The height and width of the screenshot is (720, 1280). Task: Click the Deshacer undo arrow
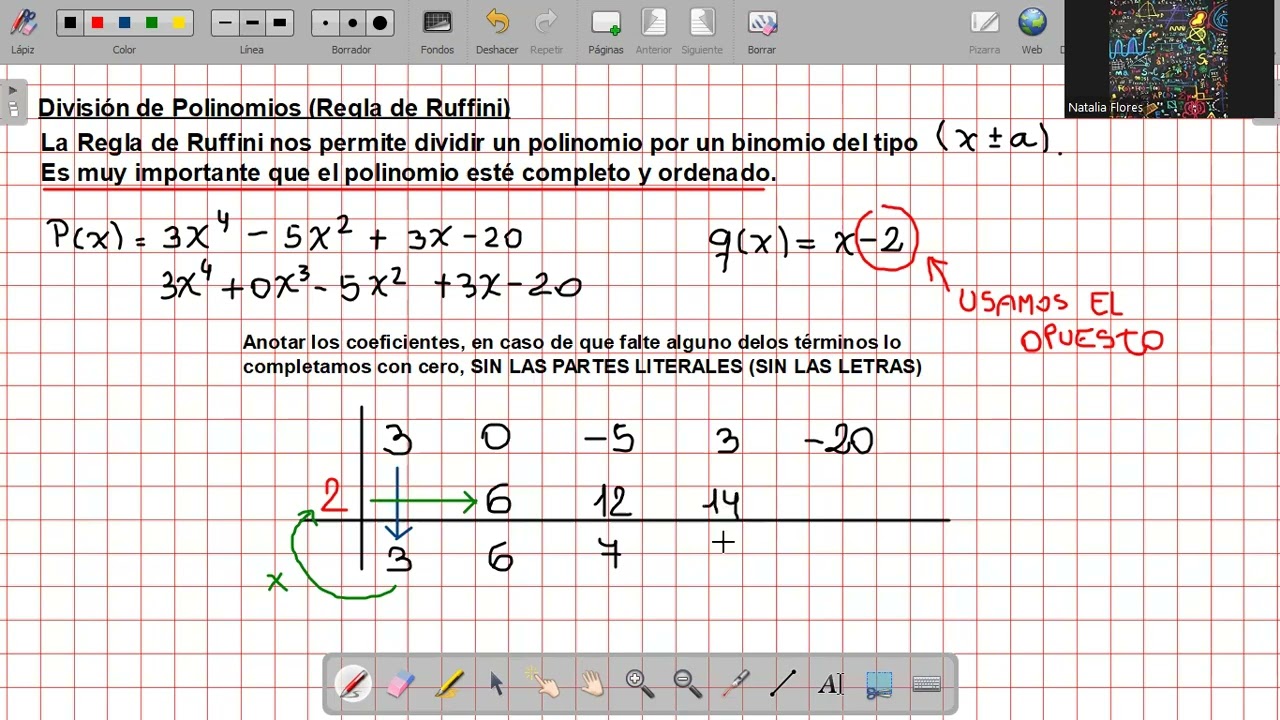pyautogui.click(x=497, y=22)
